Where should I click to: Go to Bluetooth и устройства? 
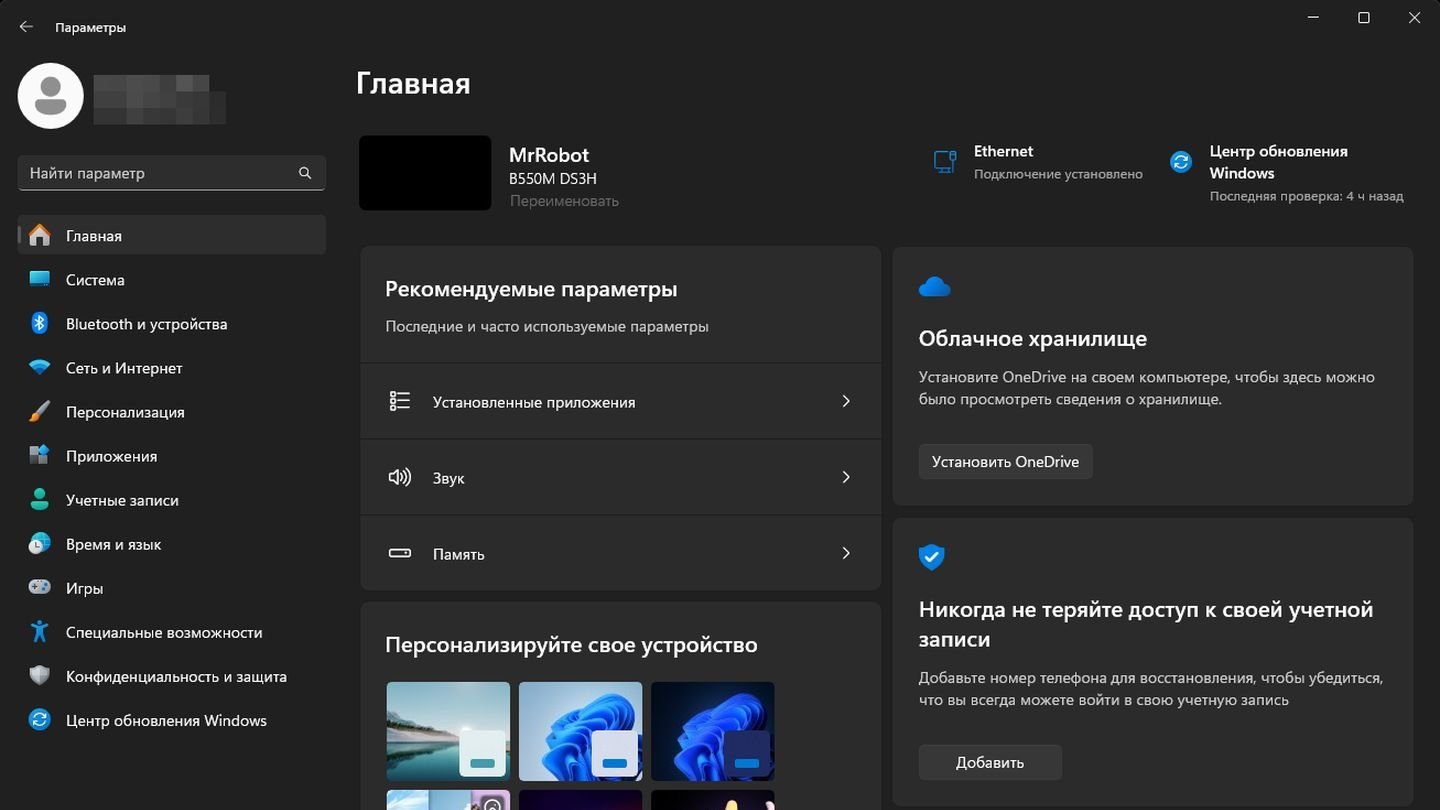(172, 324)
